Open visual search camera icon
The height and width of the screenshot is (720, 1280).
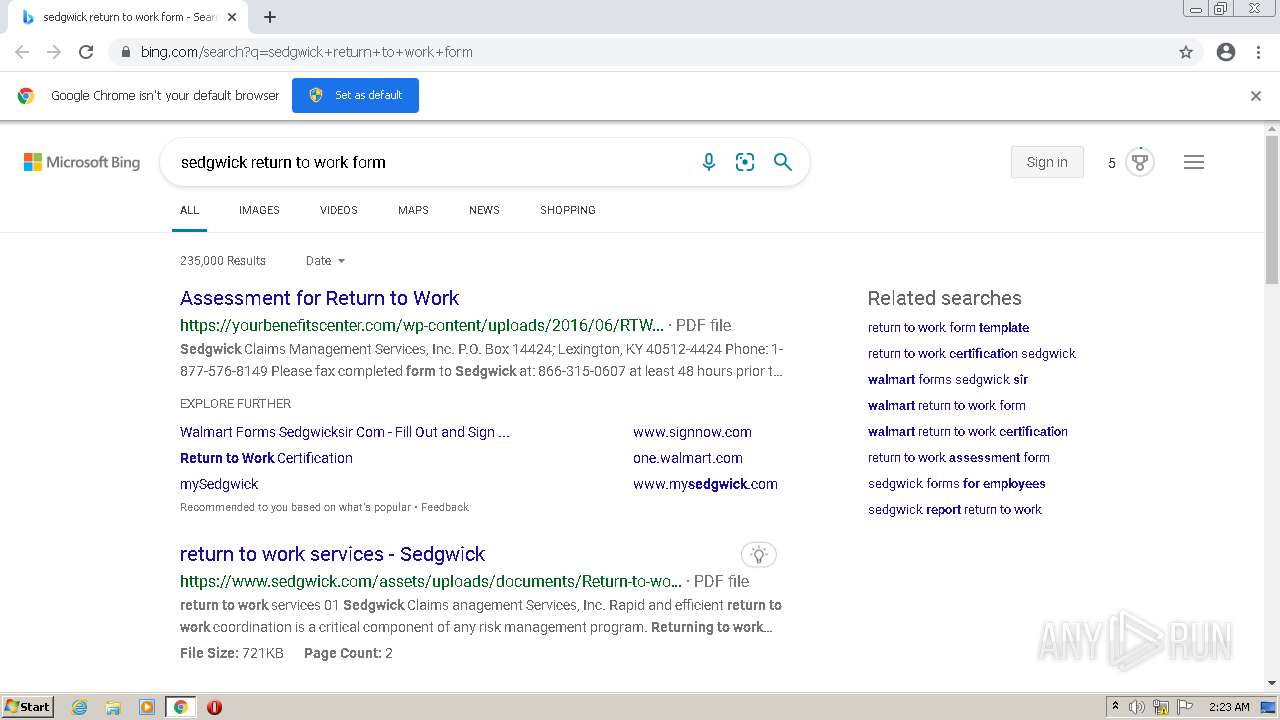point(745,162)
